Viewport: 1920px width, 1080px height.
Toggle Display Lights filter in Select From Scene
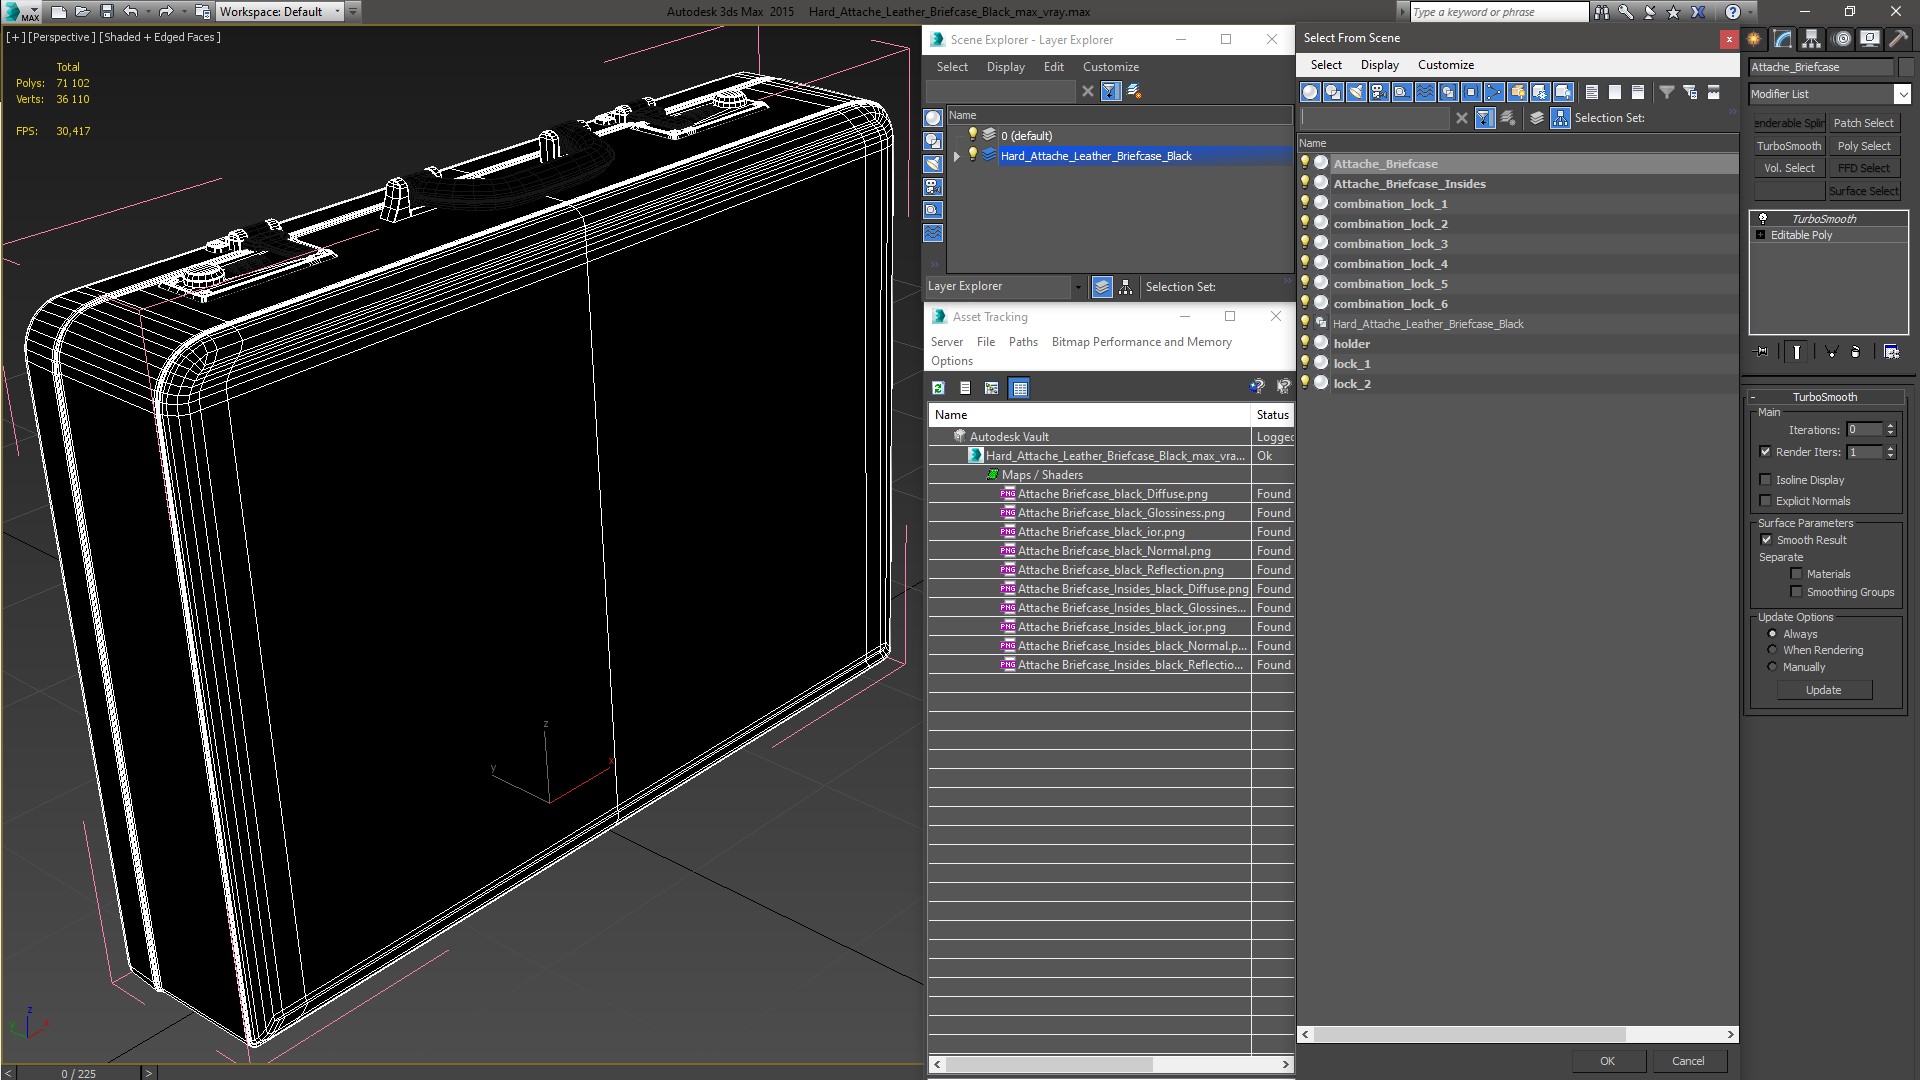[1356, 92]
